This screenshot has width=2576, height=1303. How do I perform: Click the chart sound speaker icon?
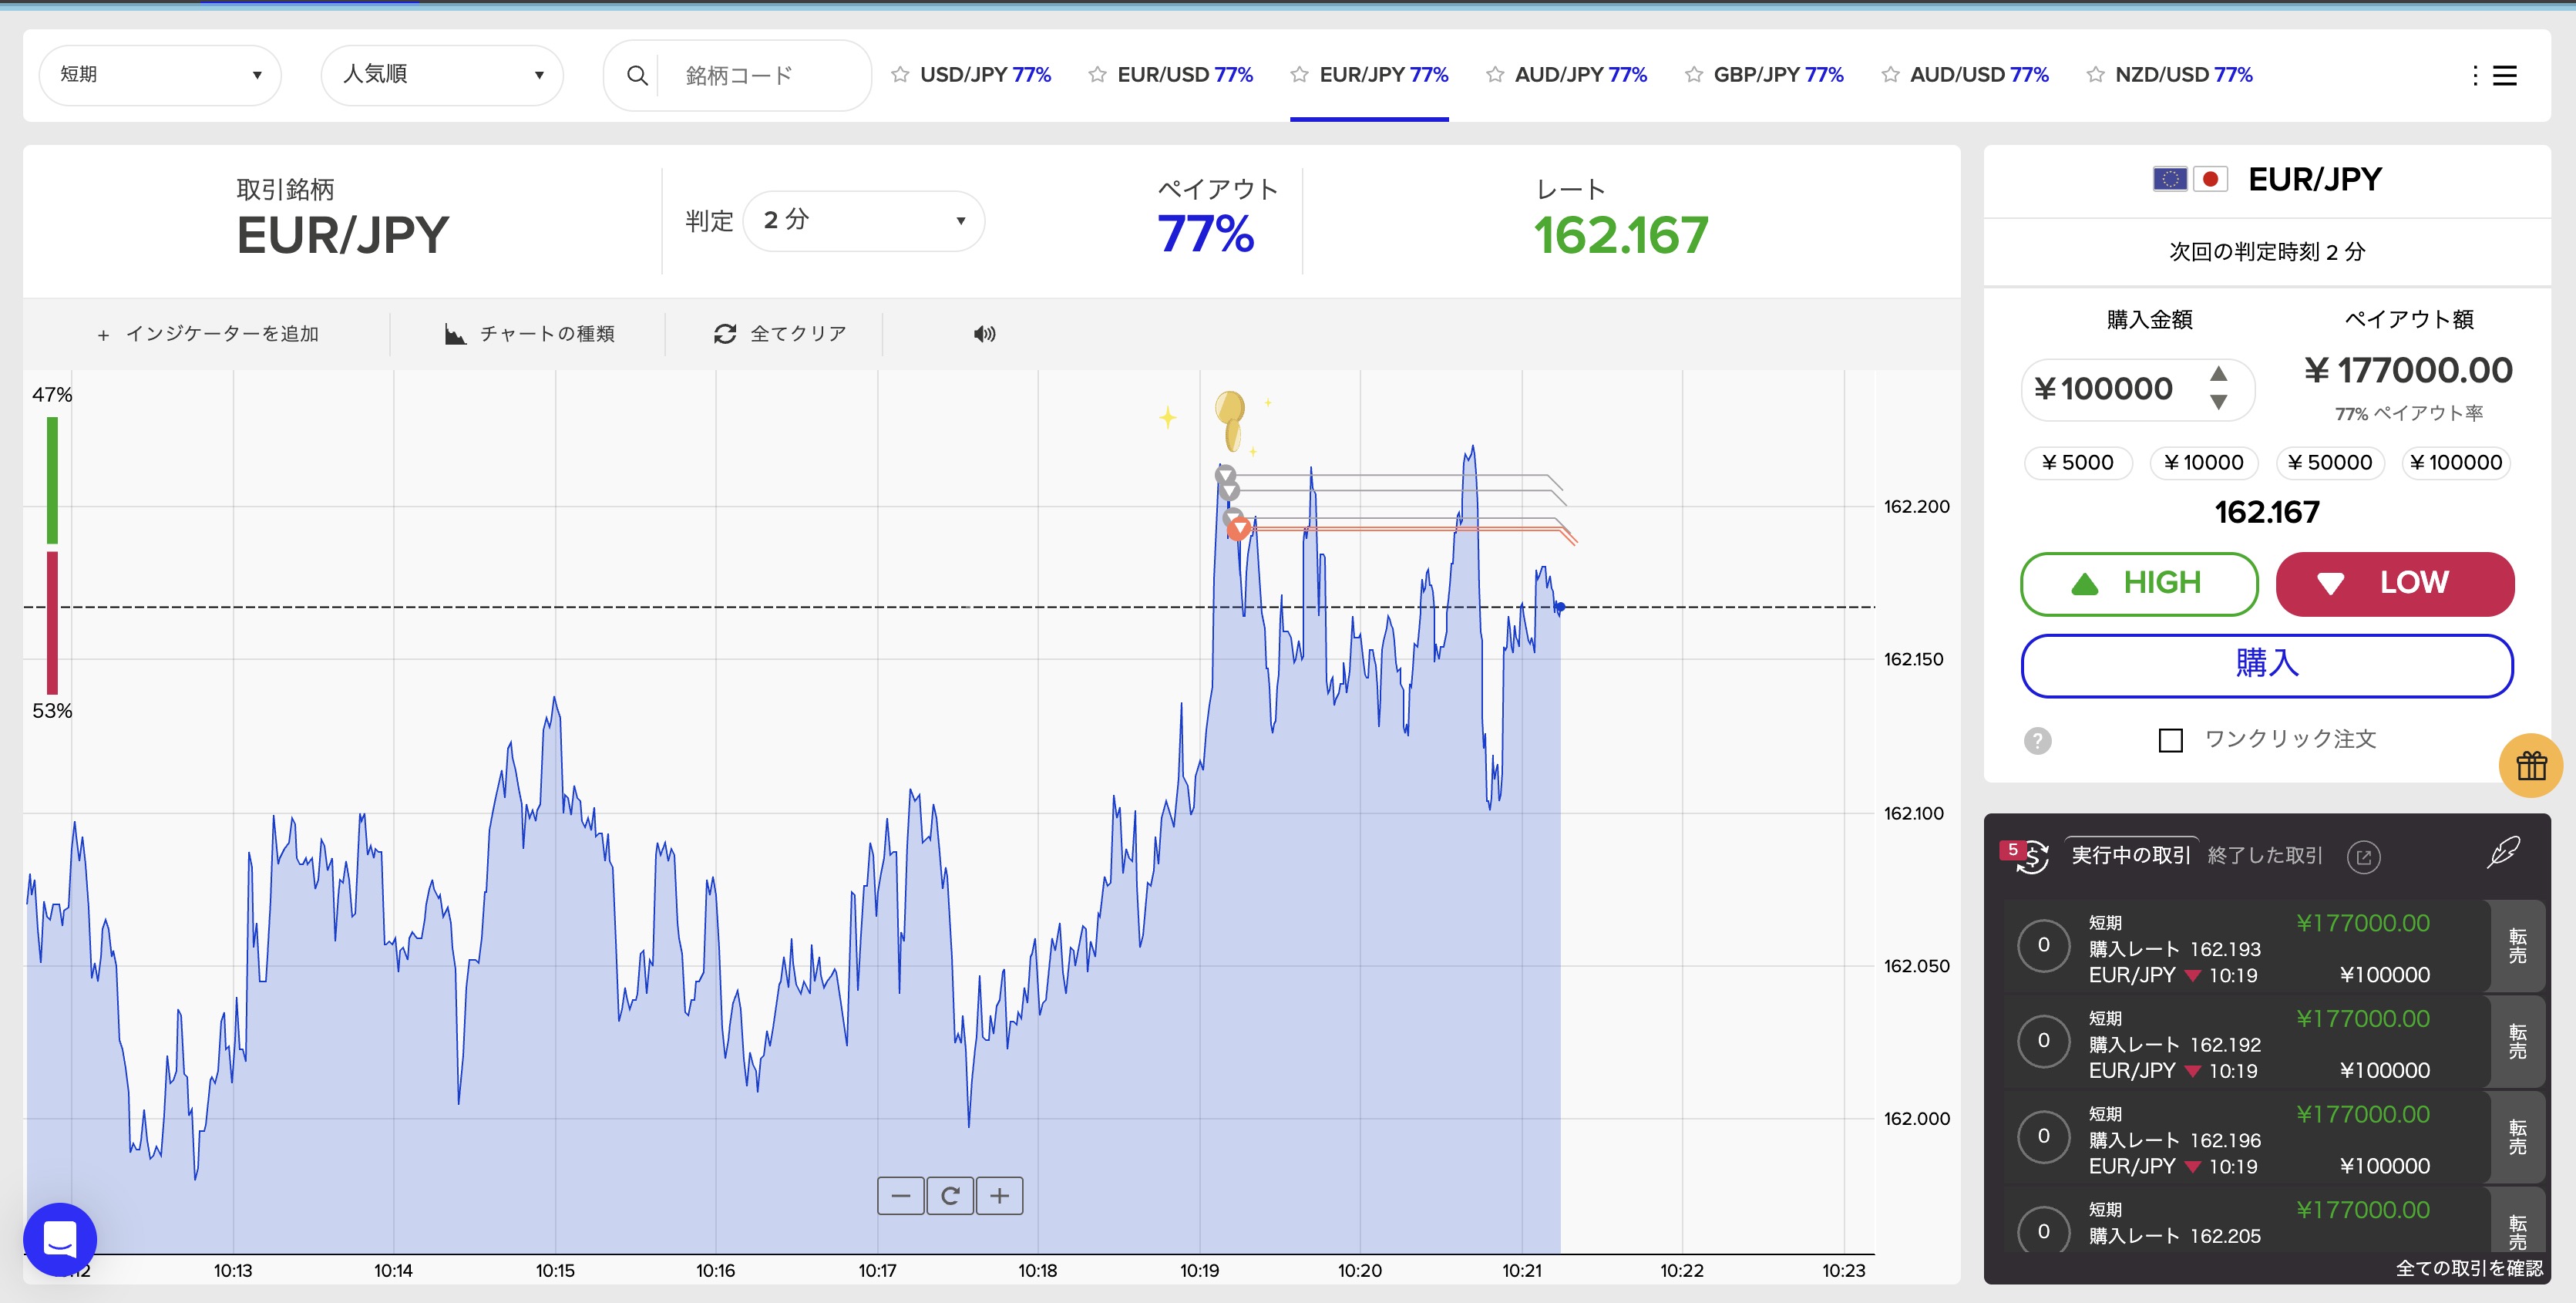click(x=984, y=334)
